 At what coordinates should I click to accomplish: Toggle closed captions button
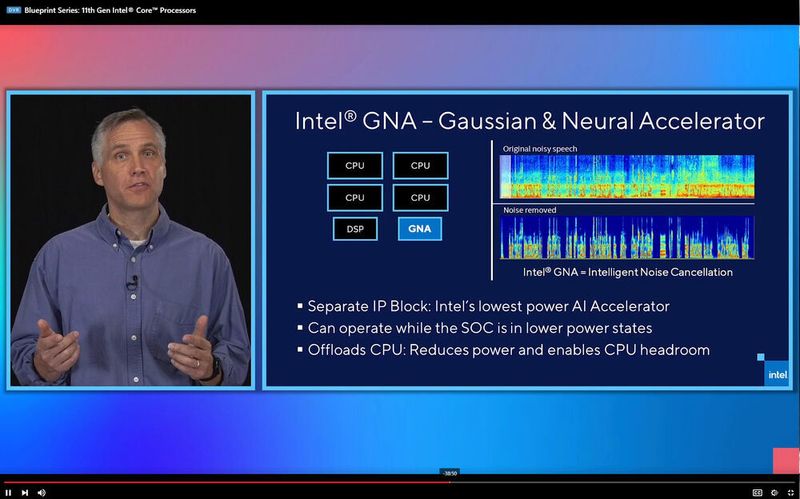[x=757, y=492]
